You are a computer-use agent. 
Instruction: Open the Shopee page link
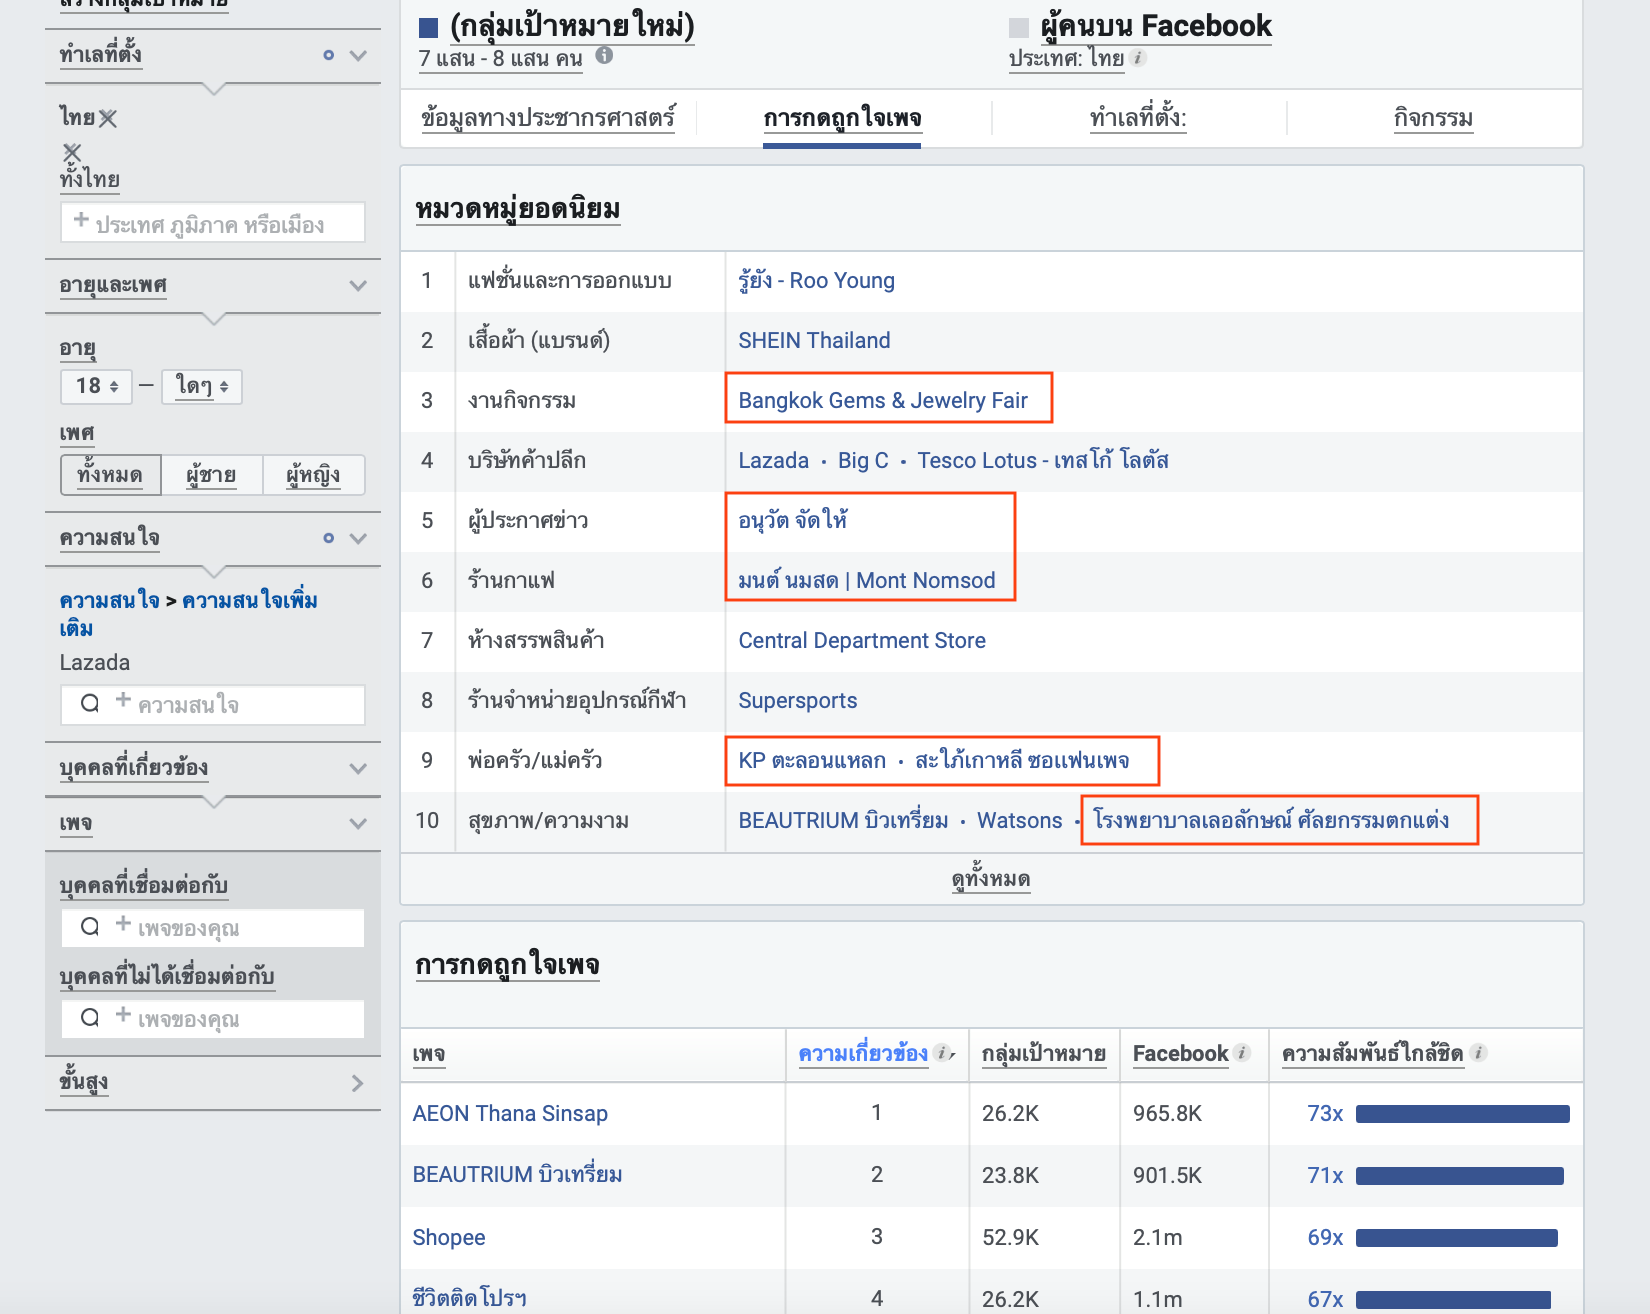click(x=449, y=1238)
